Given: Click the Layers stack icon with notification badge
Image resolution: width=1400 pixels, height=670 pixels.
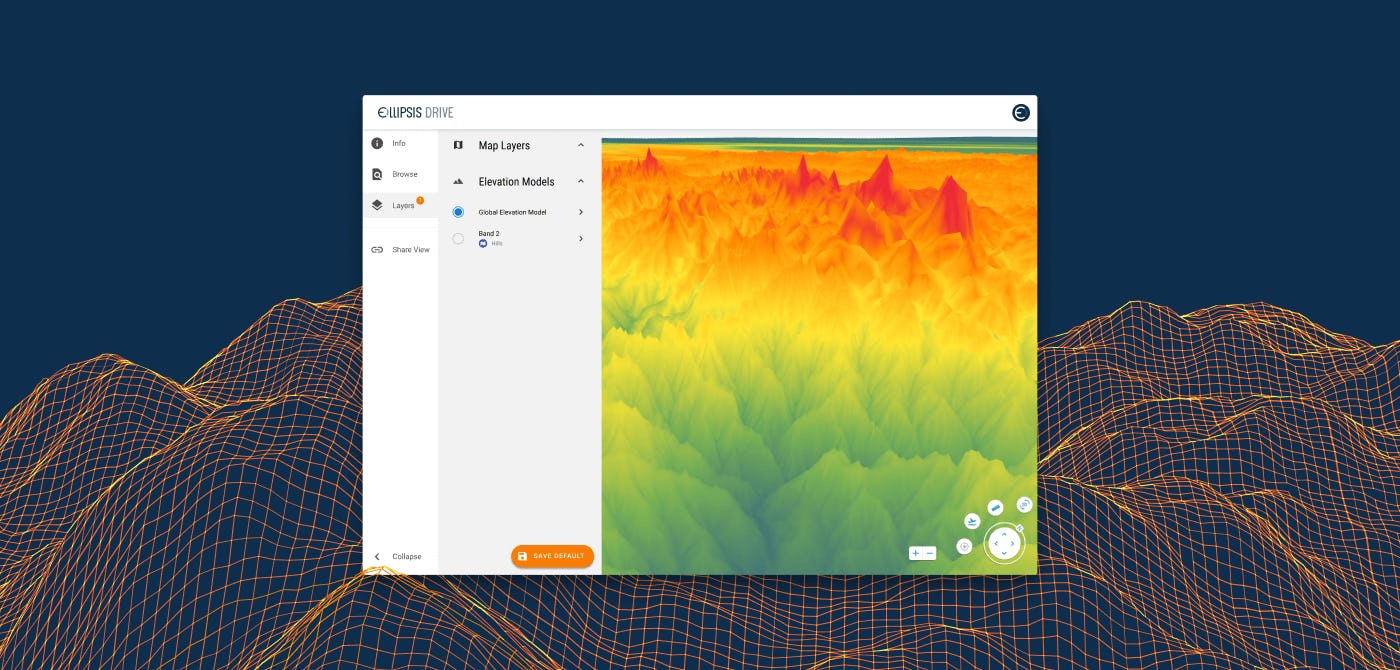Looking at the screenshot, I should pyautogui.click(x=377, y=205).
